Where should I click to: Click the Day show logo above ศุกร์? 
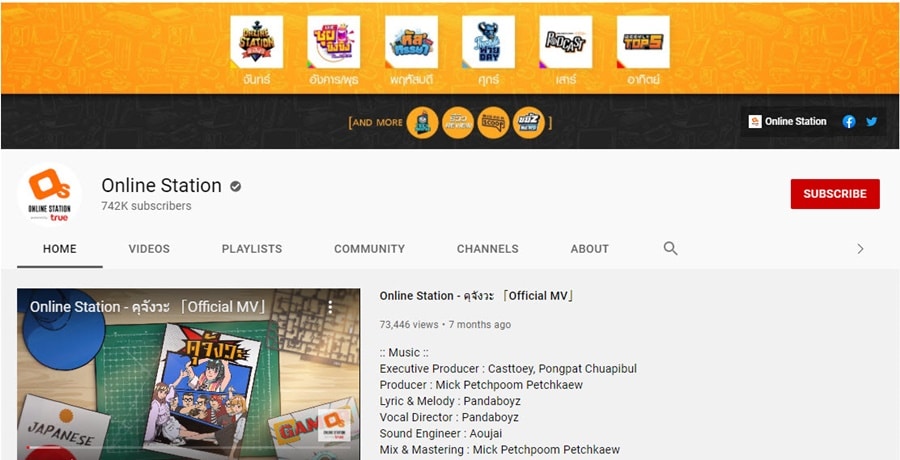(488, 42)
